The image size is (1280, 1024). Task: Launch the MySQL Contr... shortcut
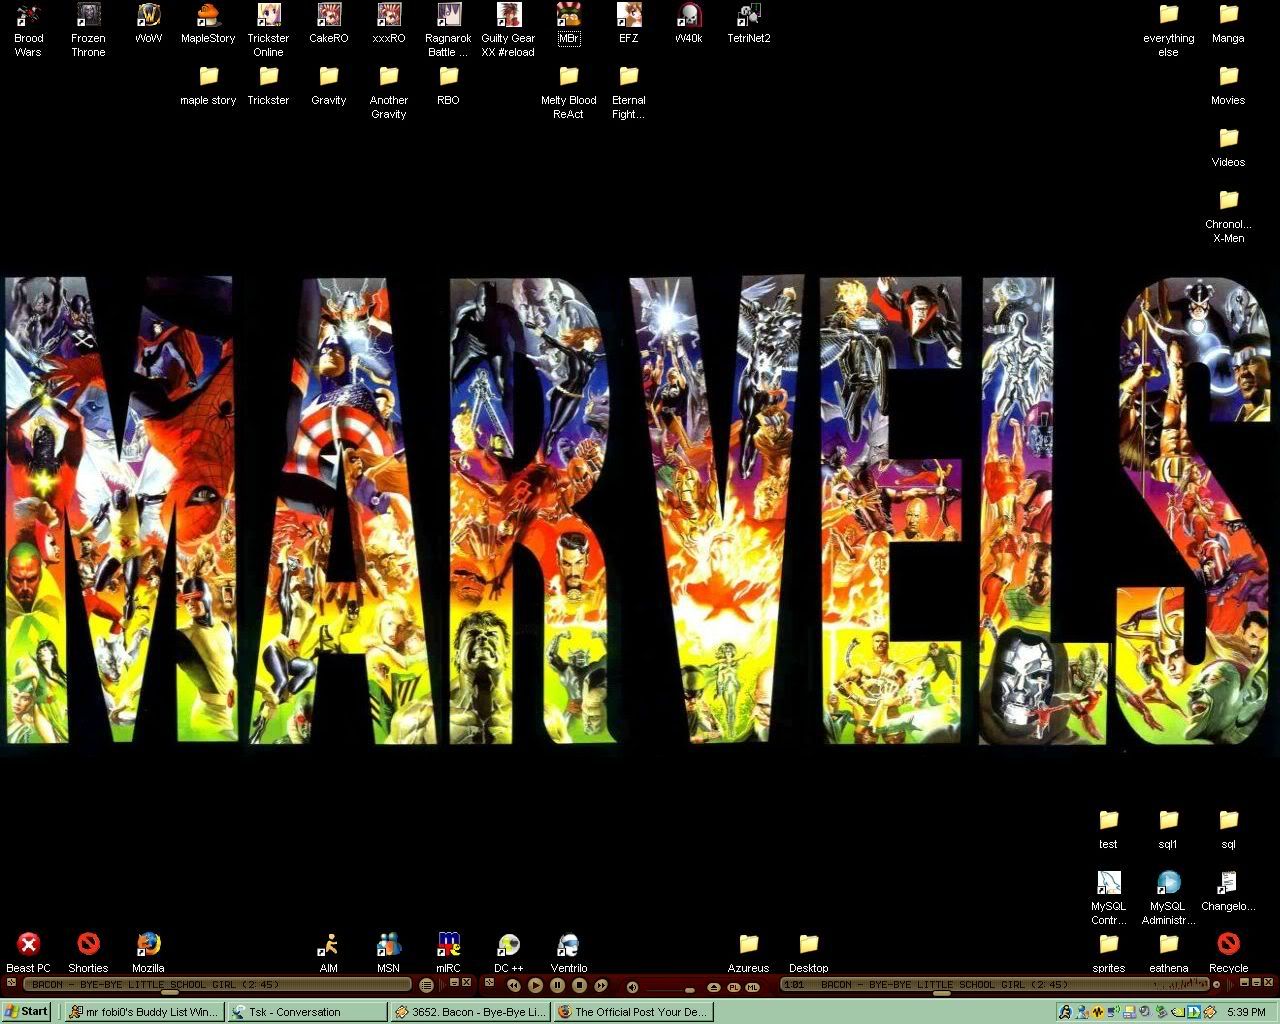click(x=1108, y=898)
